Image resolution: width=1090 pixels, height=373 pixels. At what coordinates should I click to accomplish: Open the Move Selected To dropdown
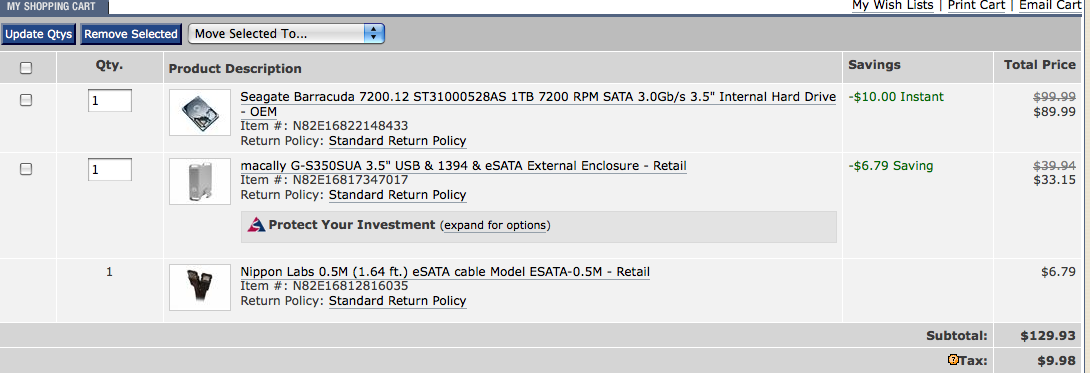tap(286, 33)
